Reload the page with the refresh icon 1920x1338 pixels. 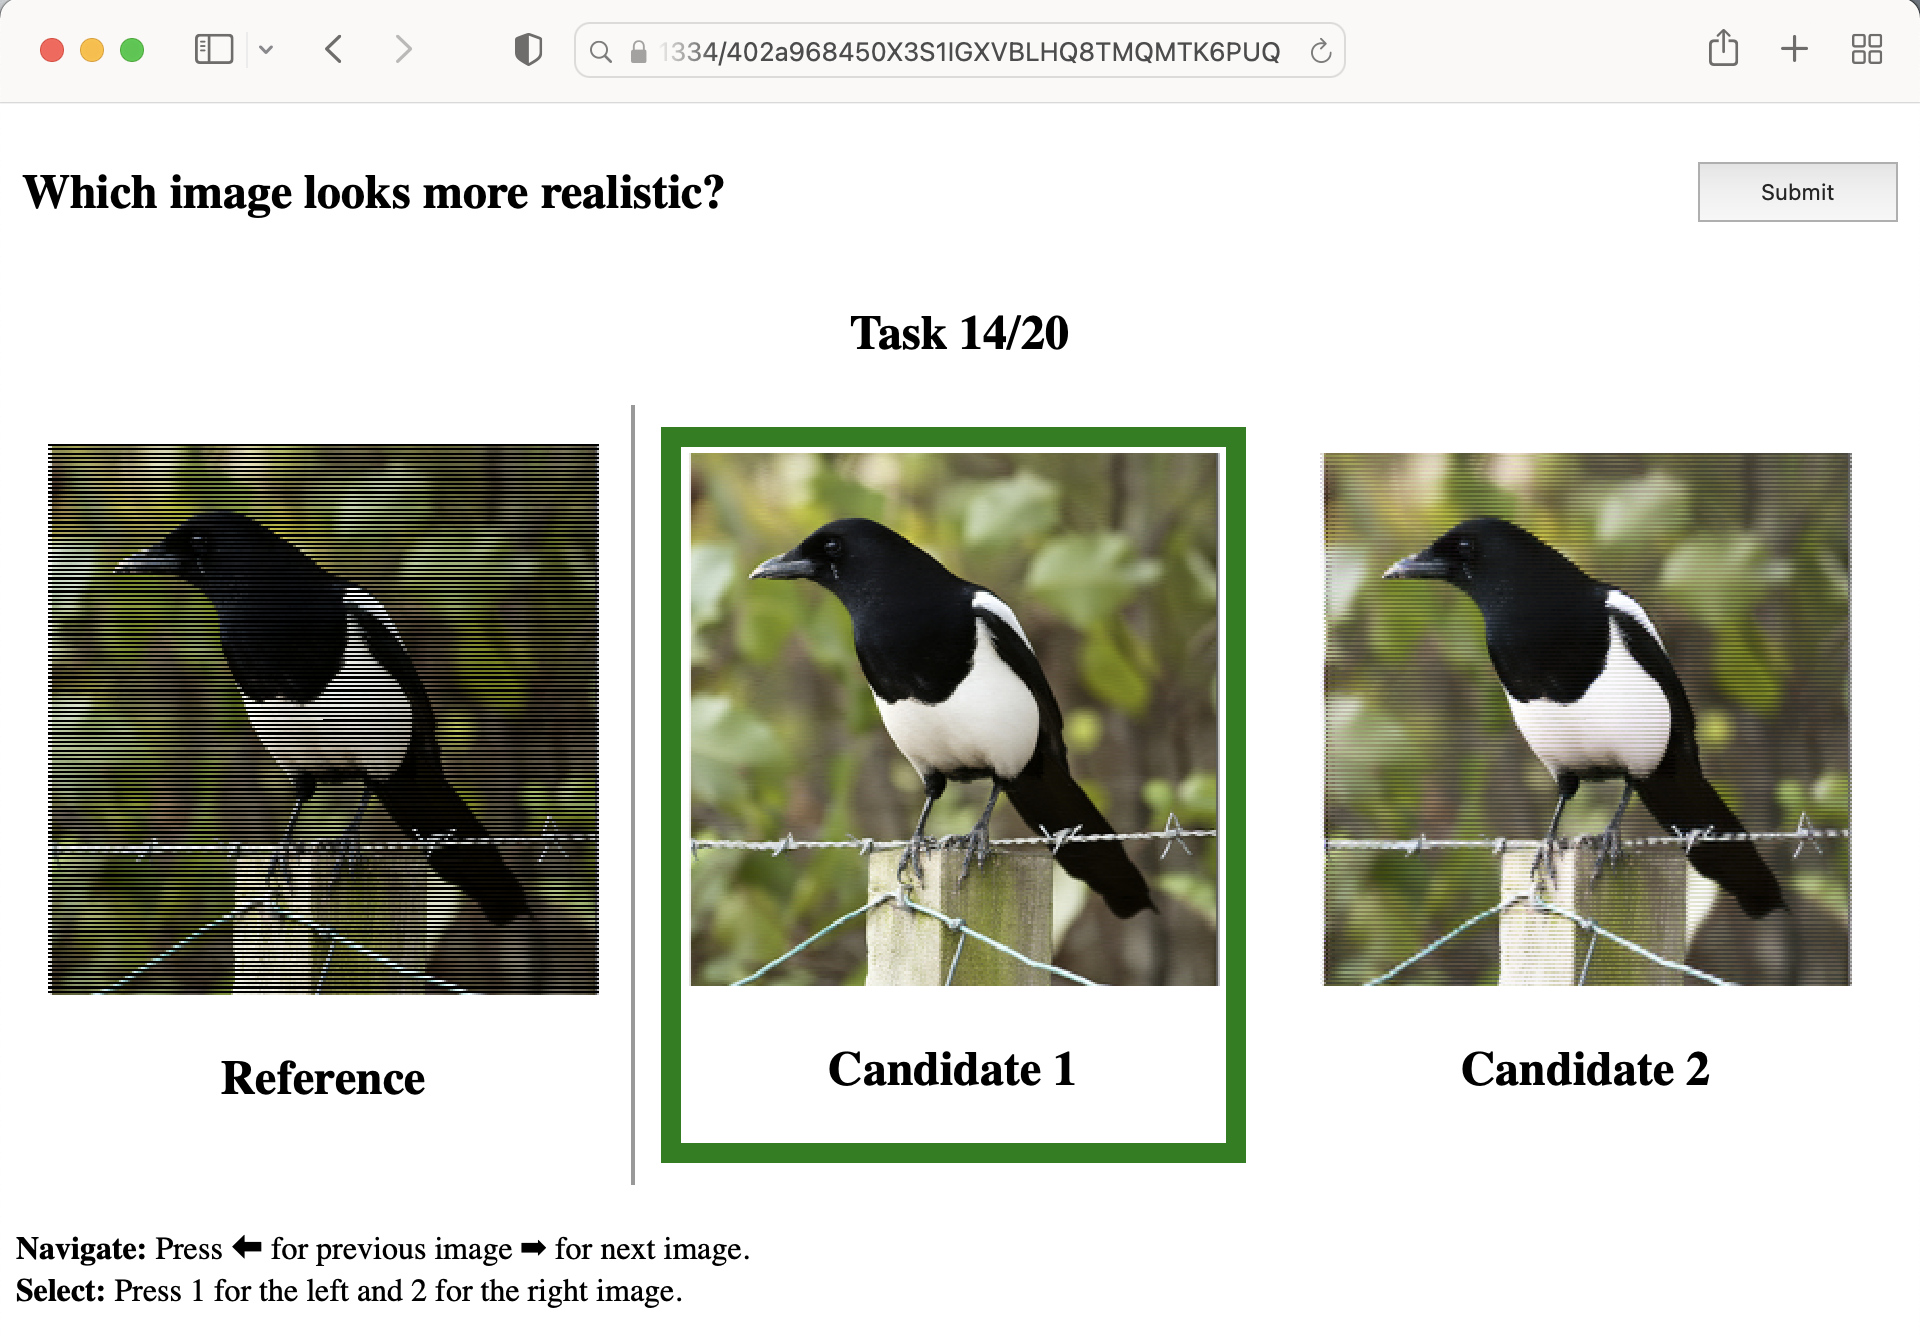(1320, 51)
